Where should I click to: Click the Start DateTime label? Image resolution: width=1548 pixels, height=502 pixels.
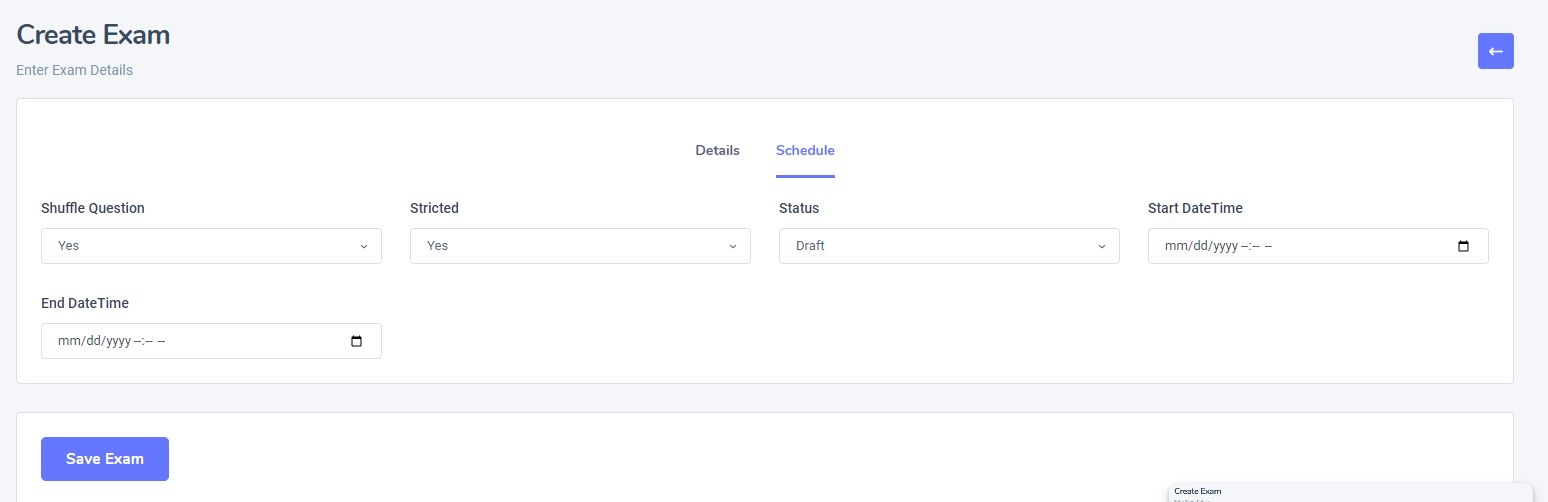(x=1195, y=208)
